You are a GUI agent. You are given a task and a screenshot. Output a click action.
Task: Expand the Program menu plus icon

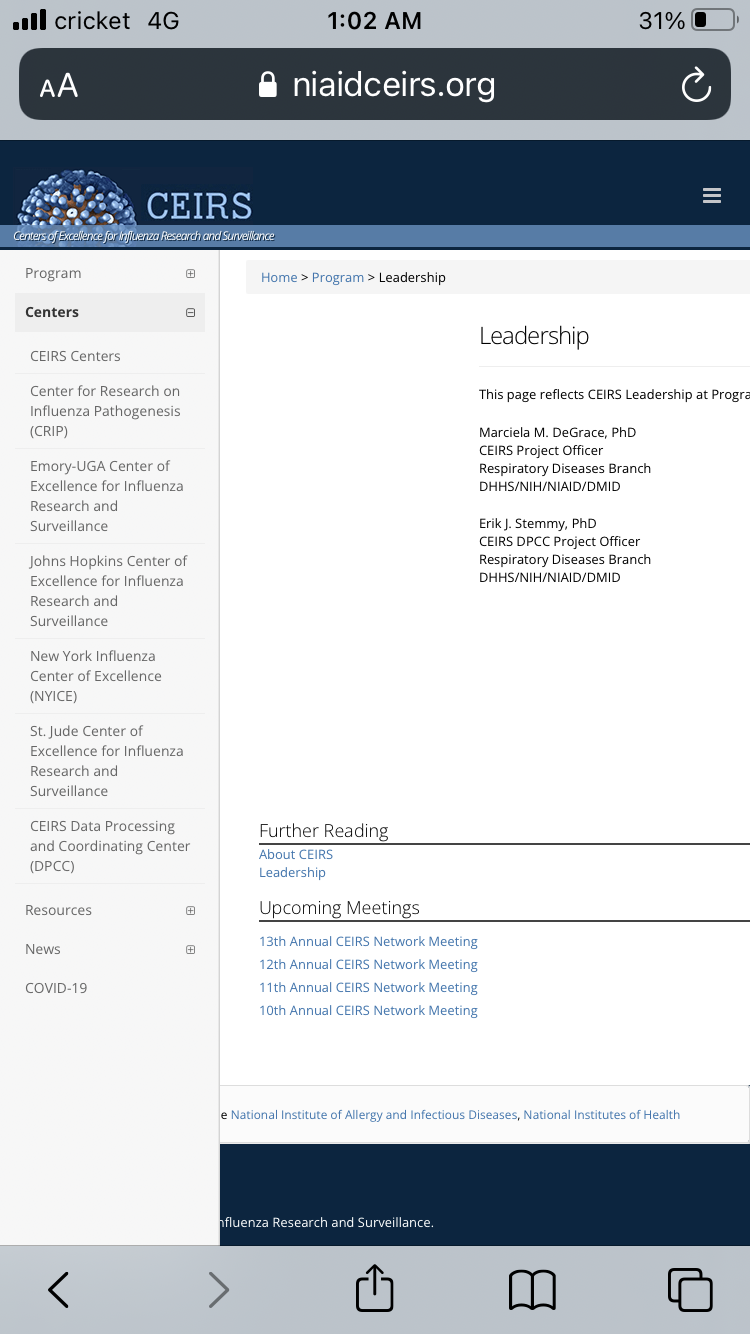[x=190, y=273]
